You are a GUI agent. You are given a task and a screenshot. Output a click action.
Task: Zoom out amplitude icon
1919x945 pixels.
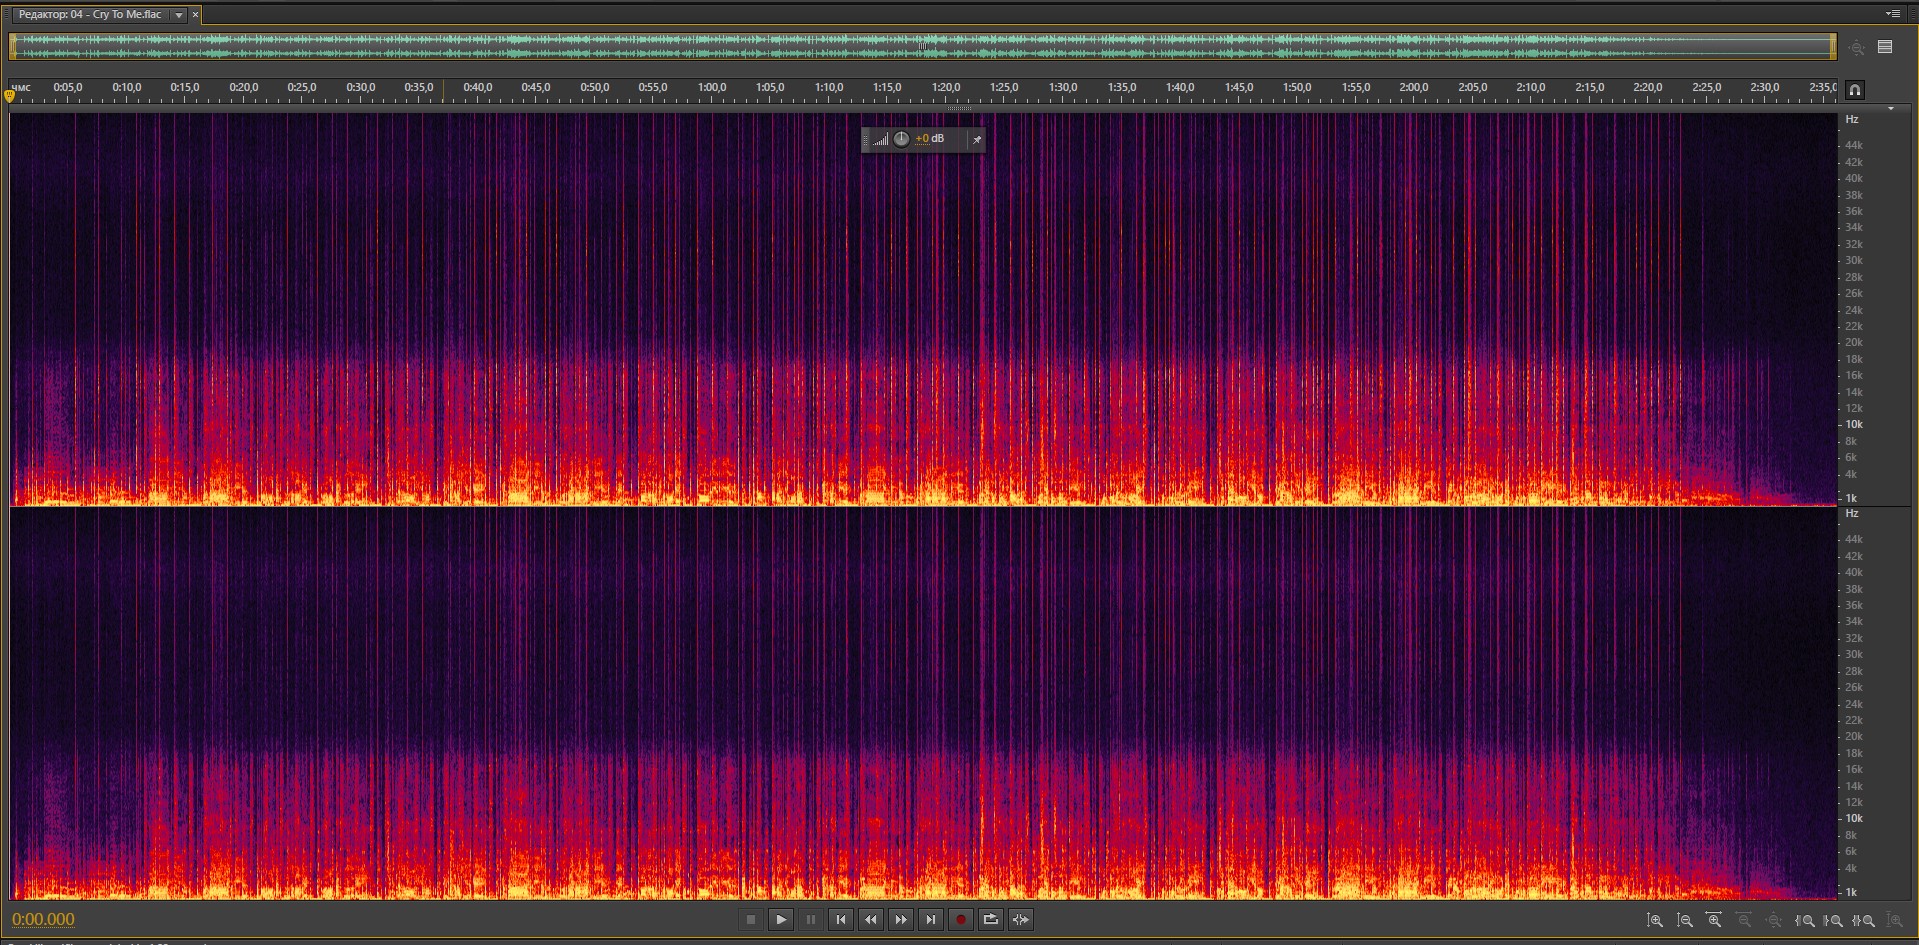1685,920
